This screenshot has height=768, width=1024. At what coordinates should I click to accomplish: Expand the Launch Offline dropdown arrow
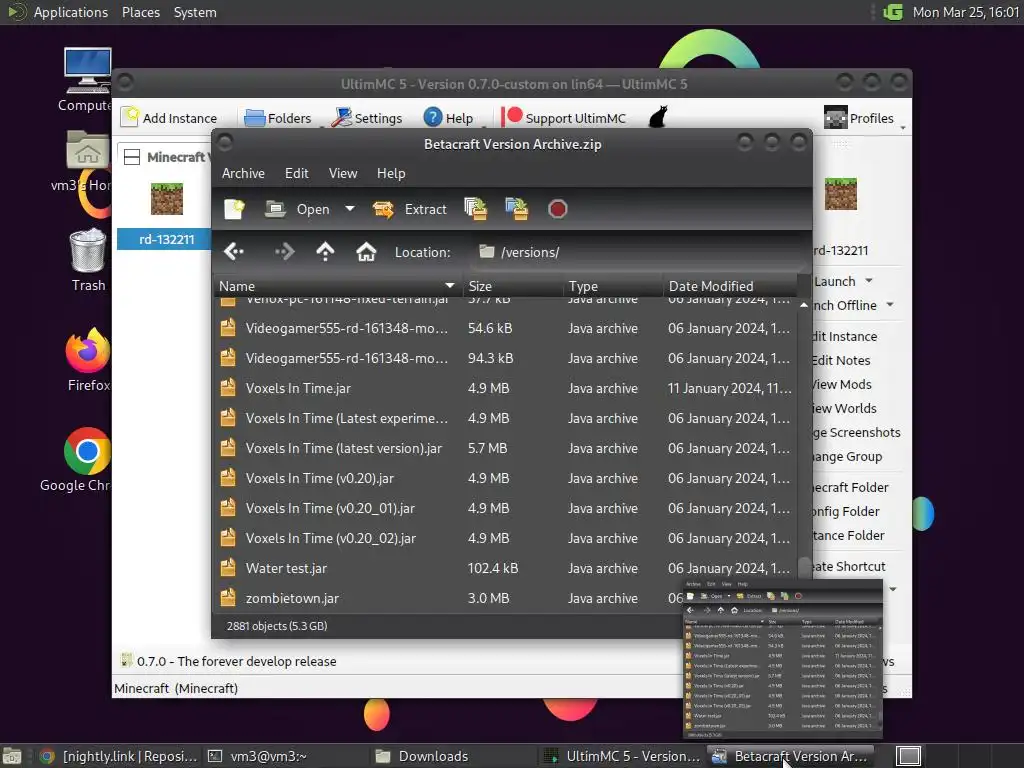[890, 305]
